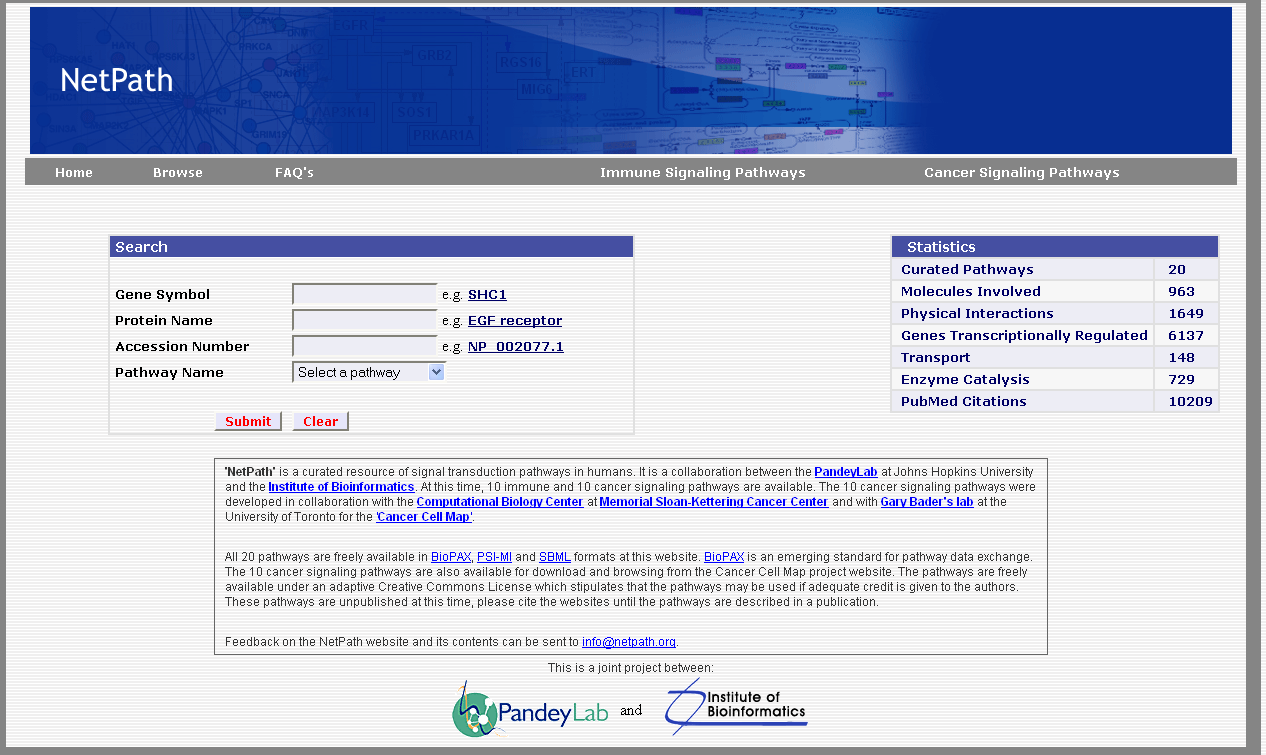Click the Submit button

click(x=248, y=421)
